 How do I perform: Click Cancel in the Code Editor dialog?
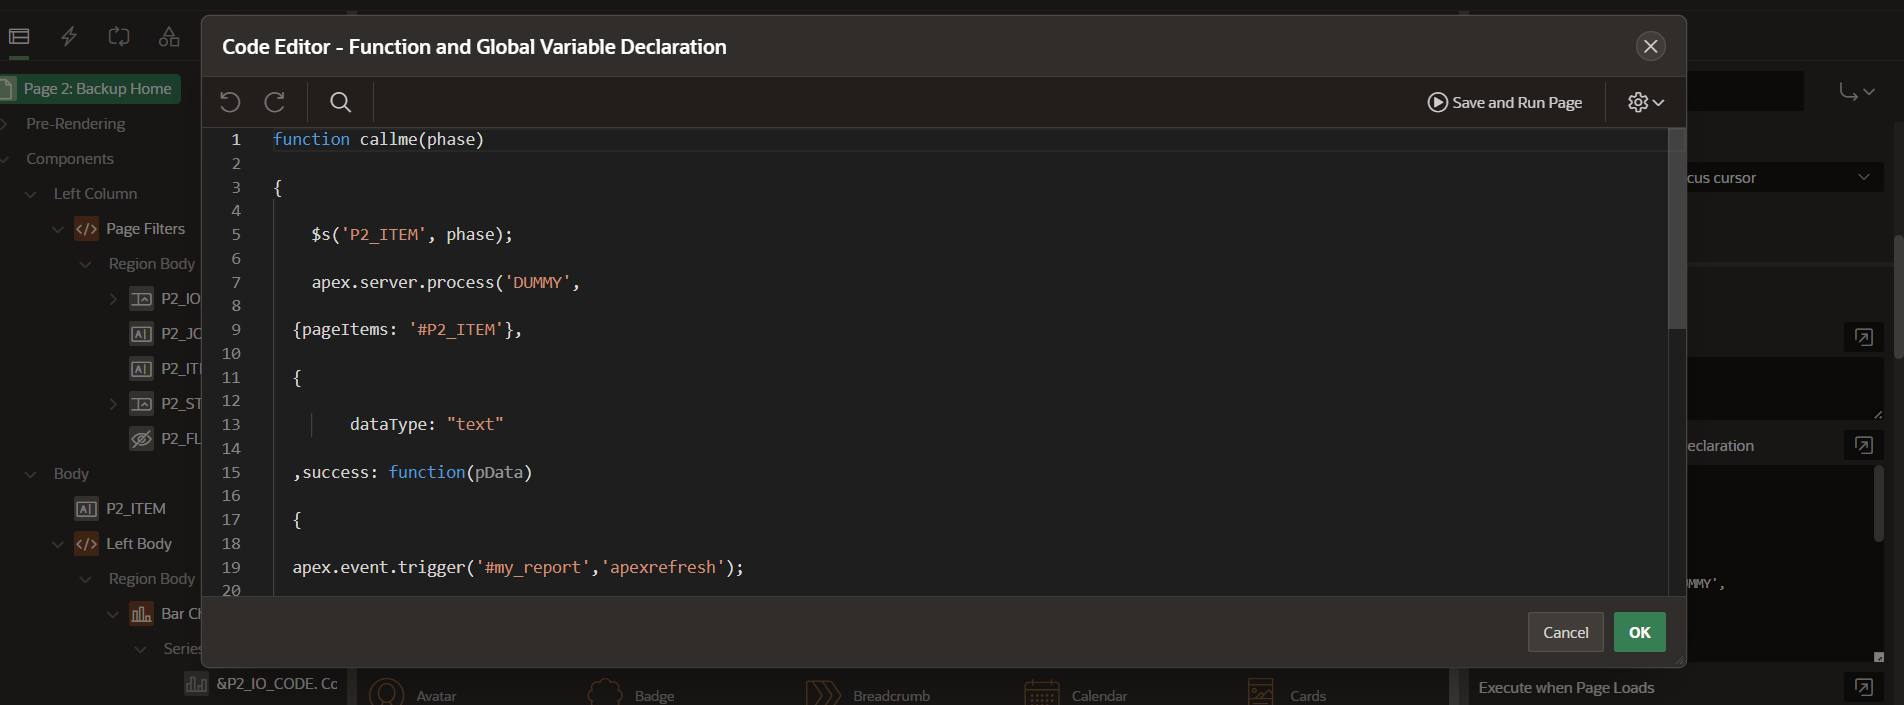point(1566,632)
